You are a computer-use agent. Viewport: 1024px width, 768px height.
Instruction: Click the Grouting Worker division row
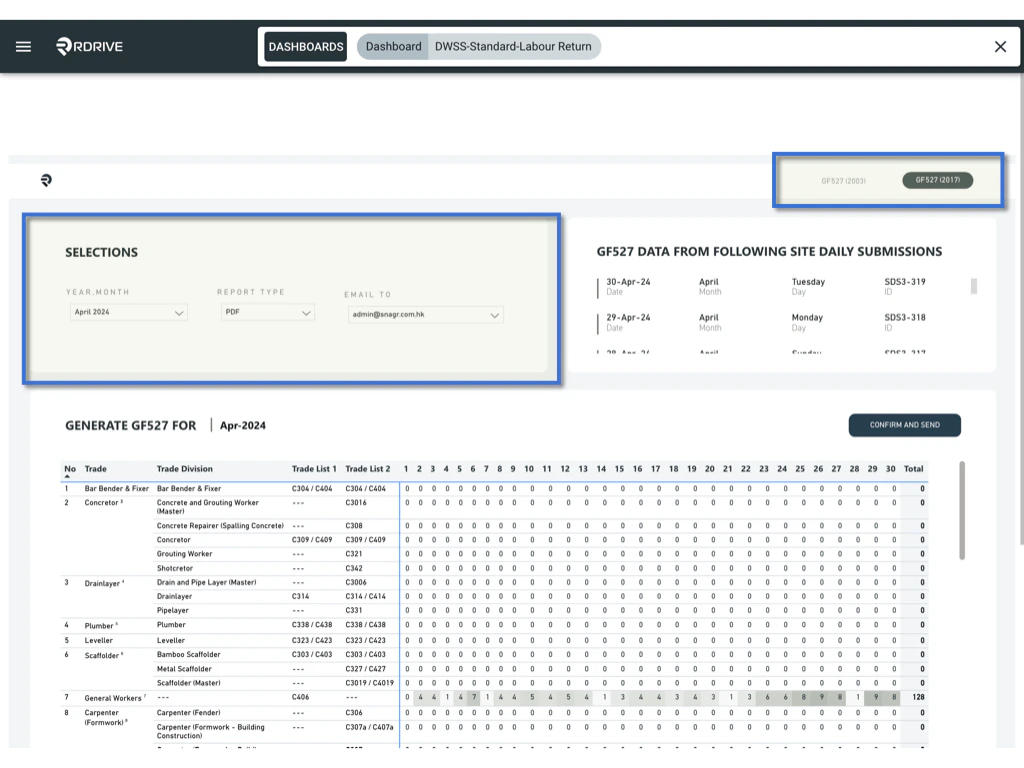184,554
